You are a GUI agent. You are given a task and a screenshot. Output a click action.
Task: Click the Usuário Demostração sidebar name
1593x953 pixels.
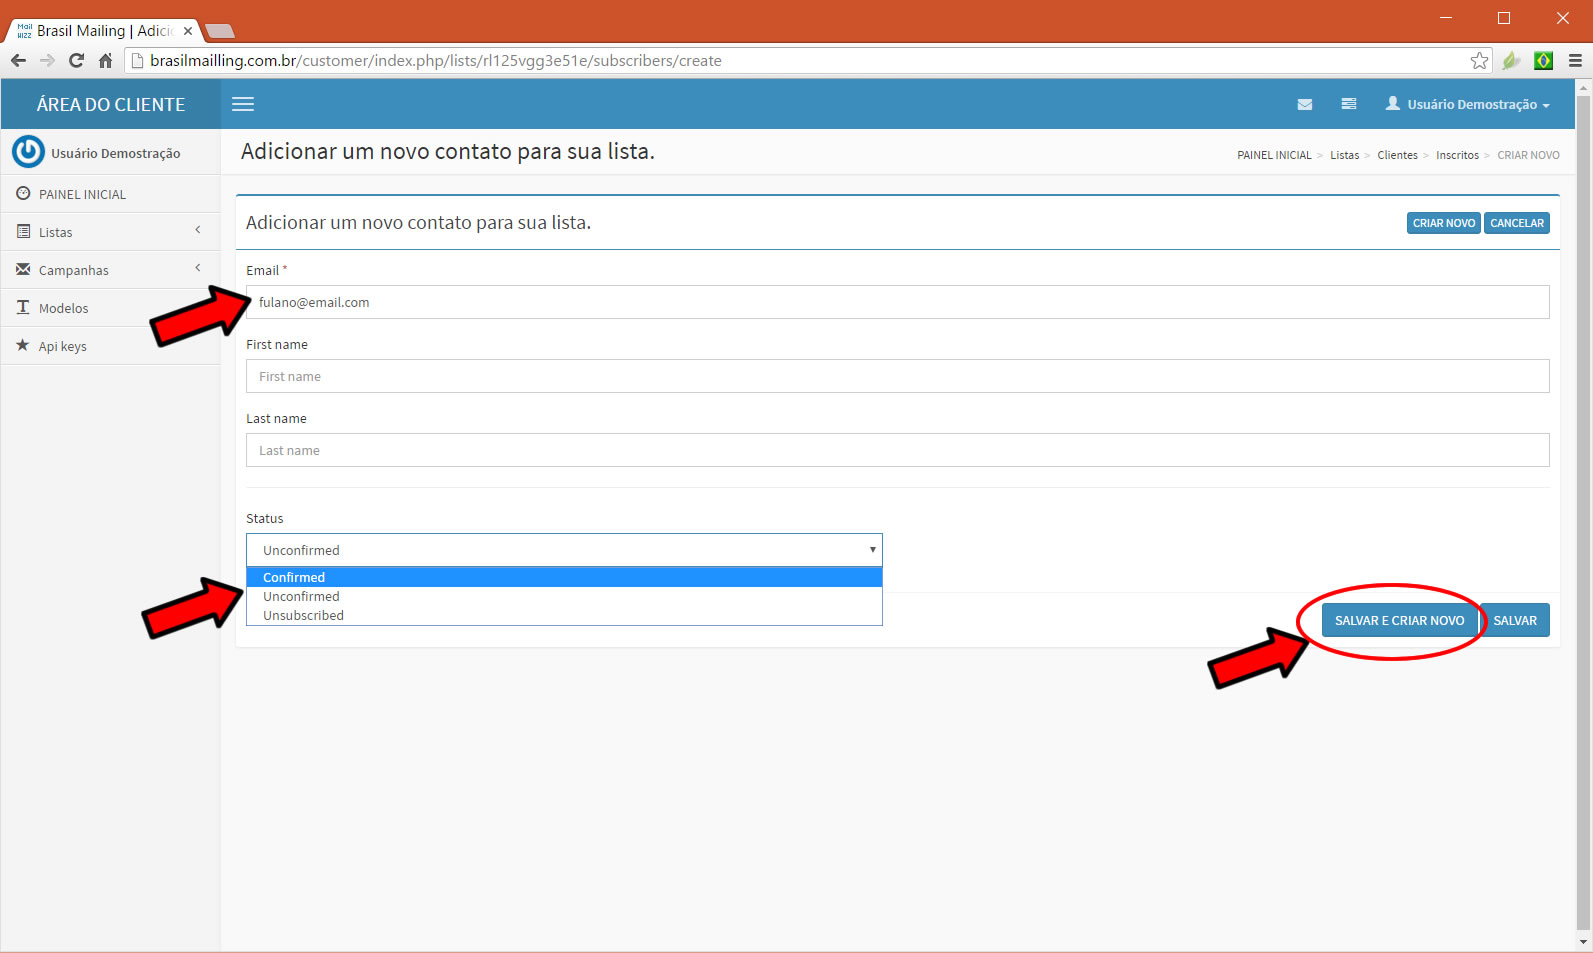coord(116,153)
